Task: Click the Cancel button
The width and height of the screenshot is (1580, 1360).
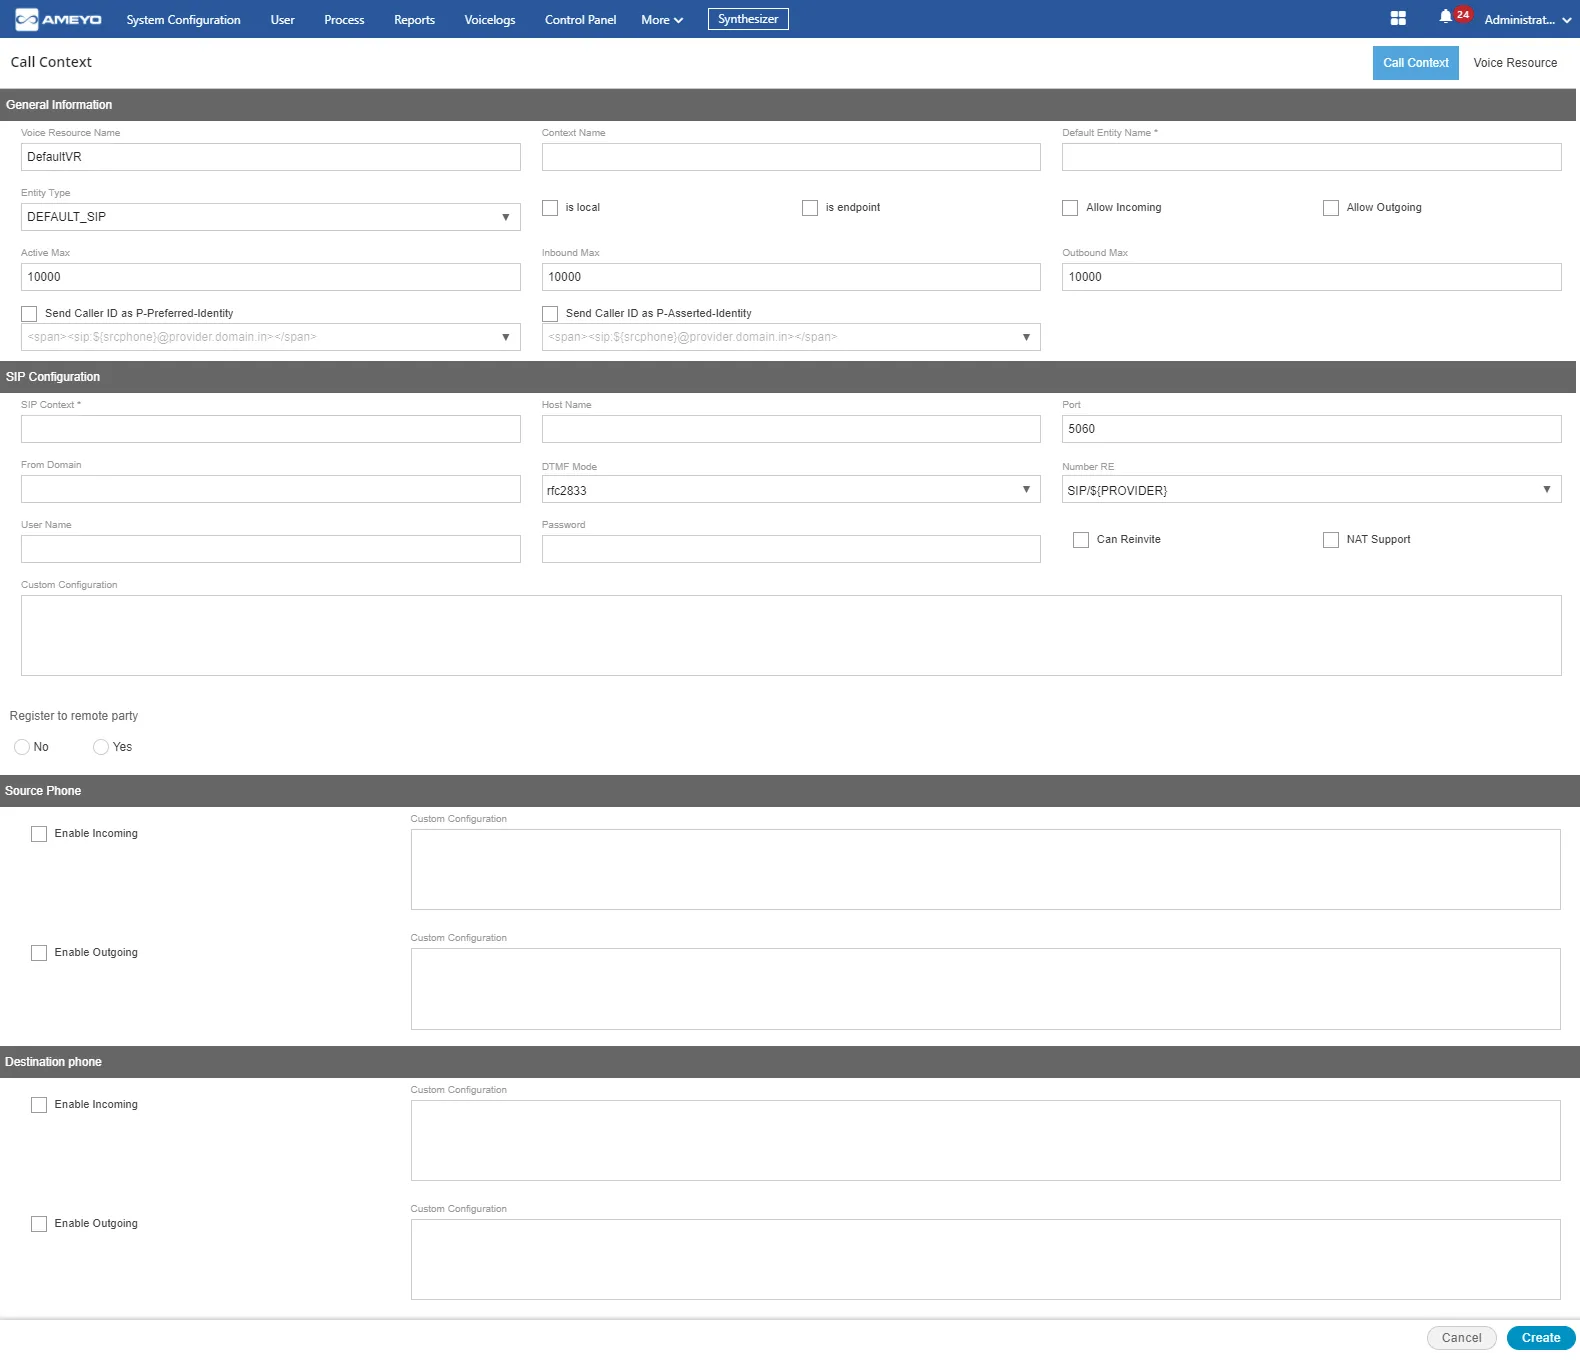Action: pyautogui.click(x=1461, y=1338)
